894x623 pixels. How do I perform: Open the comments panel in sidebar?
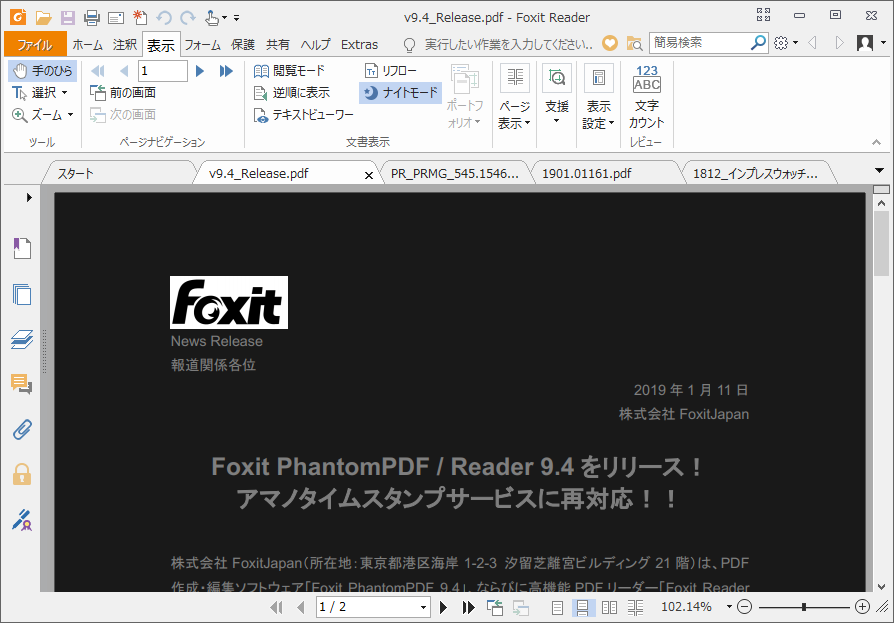click(x=22, y=384)
